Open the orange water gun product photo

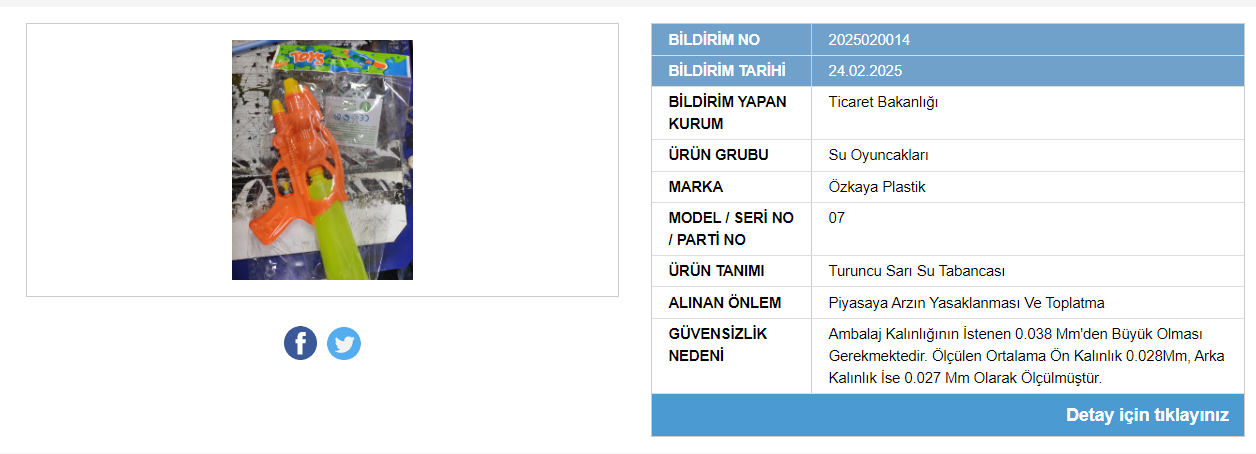322,160
